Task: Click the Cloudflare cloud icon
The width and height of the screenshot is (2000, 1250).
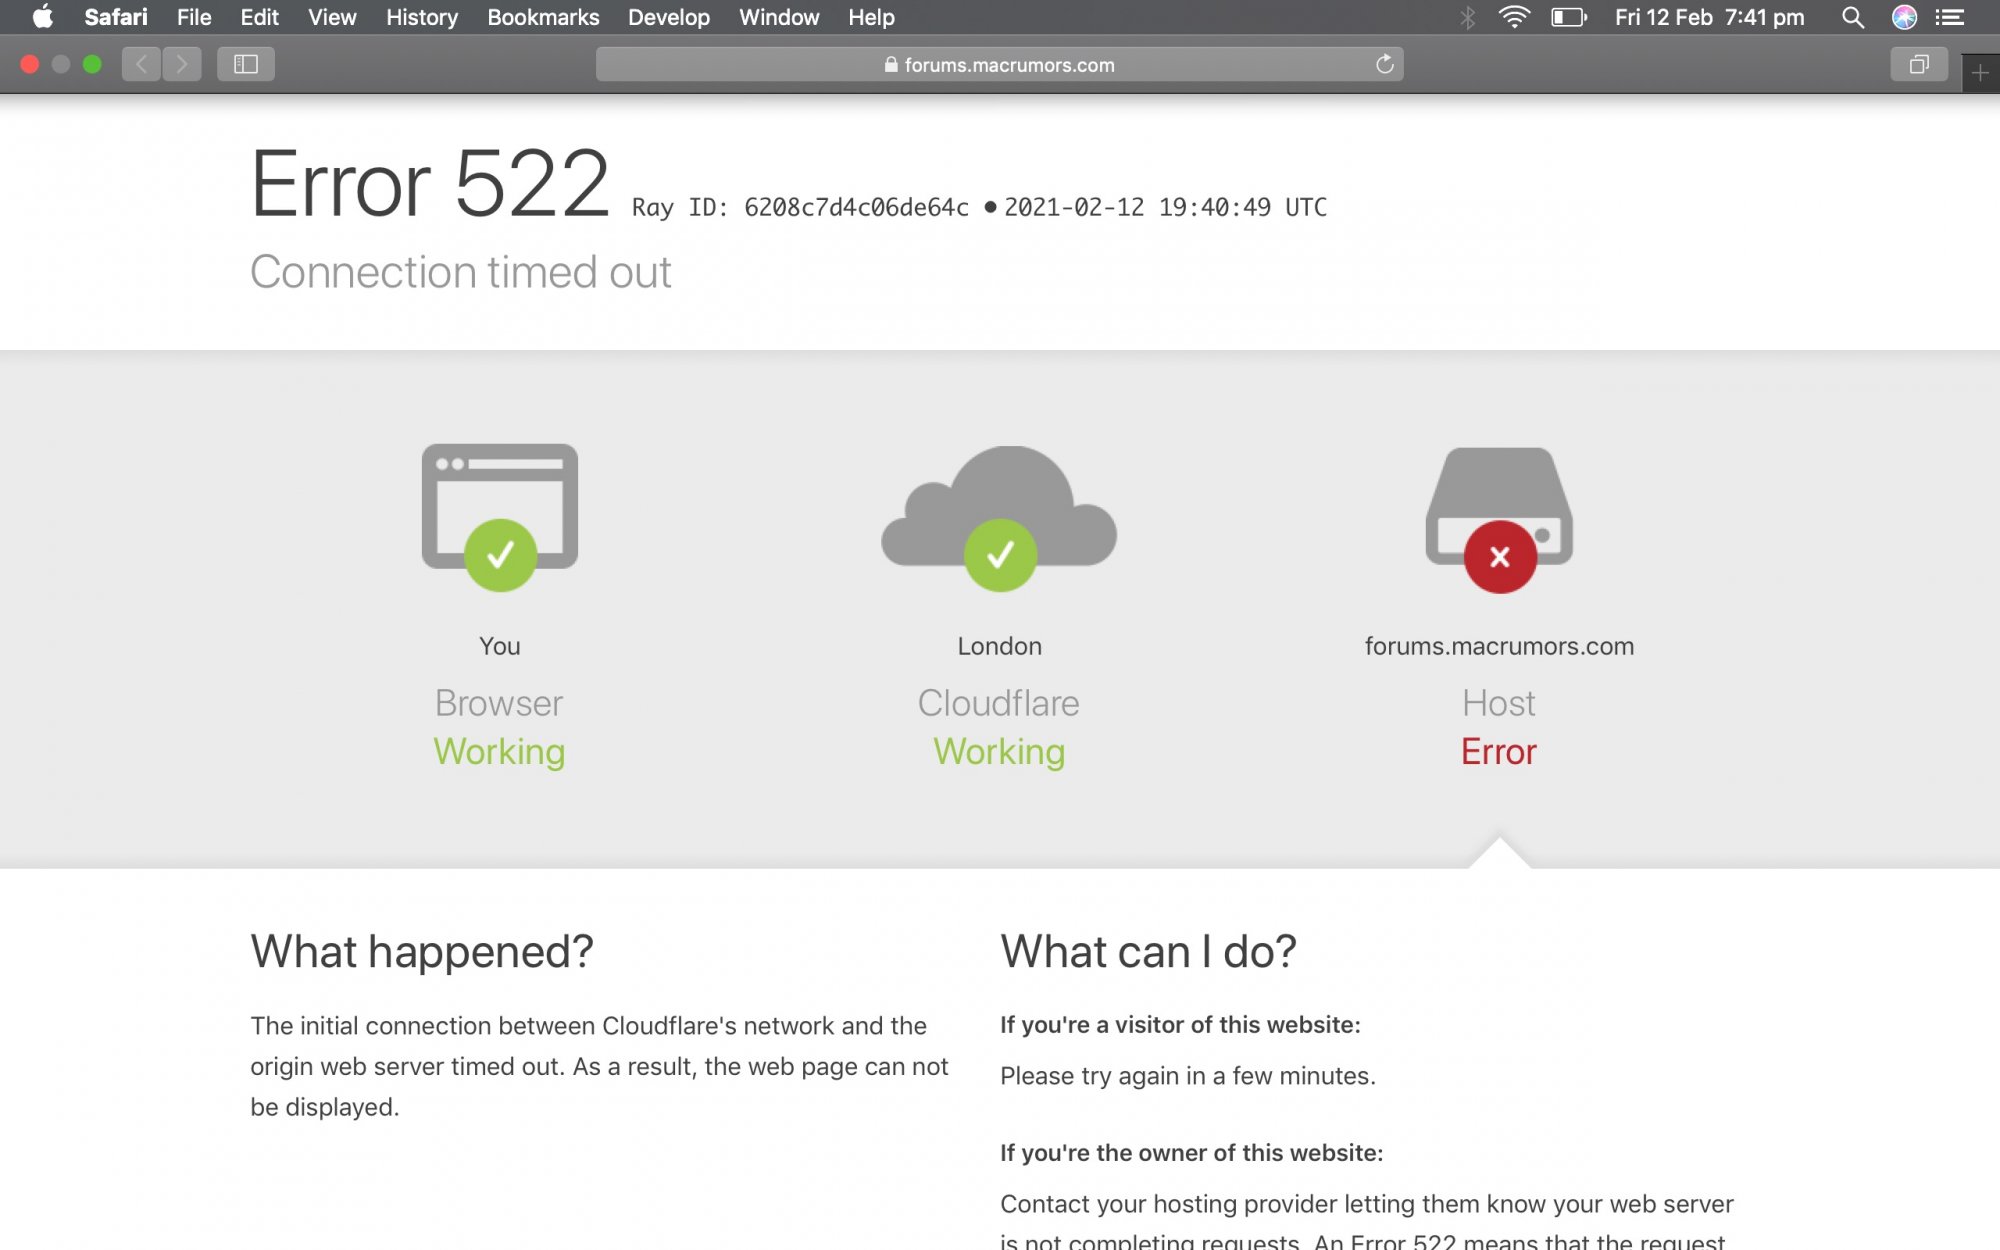Action: coord(999,518)
